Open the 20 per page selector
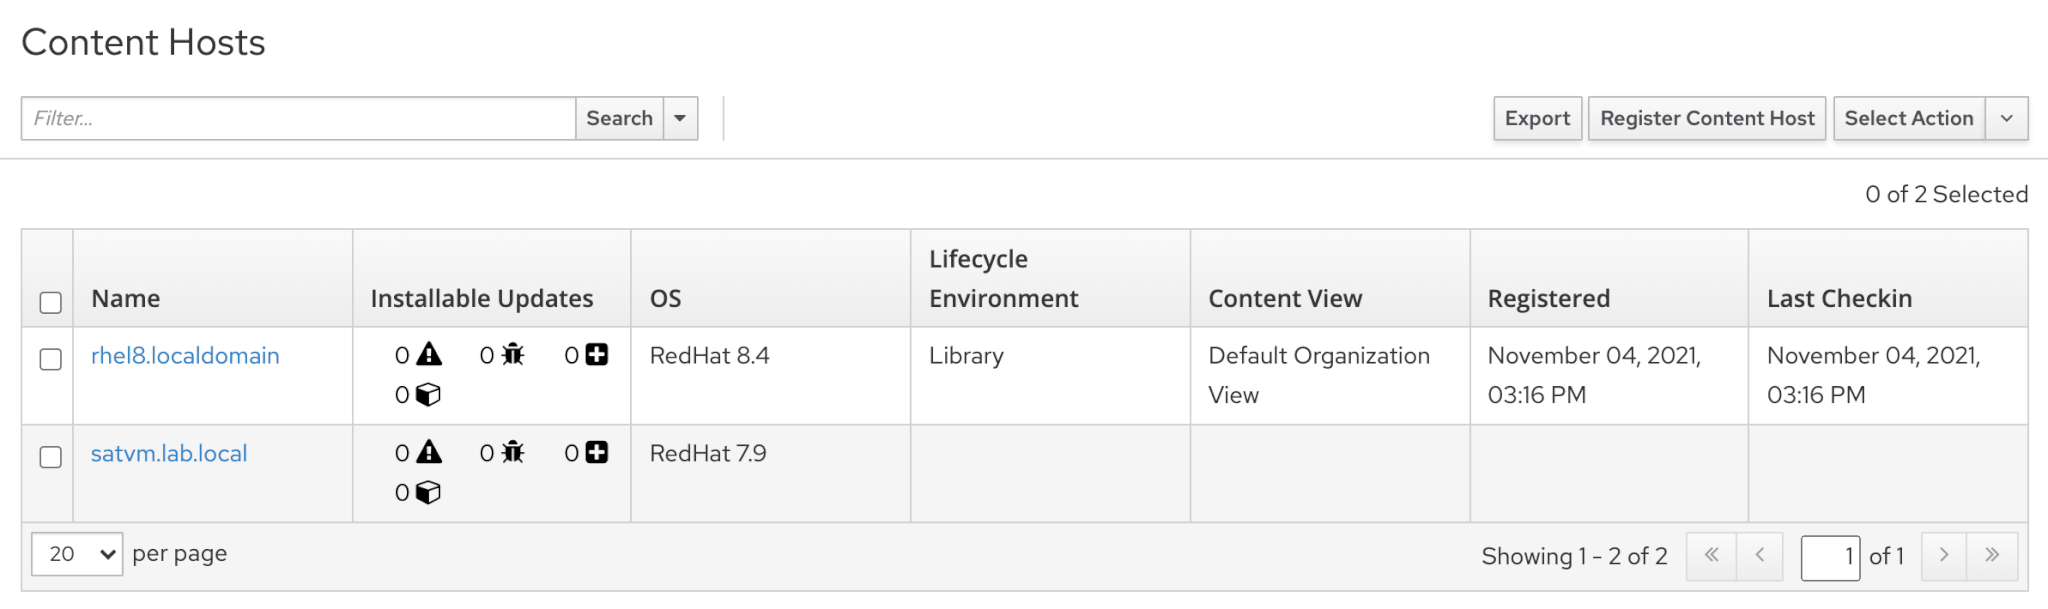 coord(77,554)
